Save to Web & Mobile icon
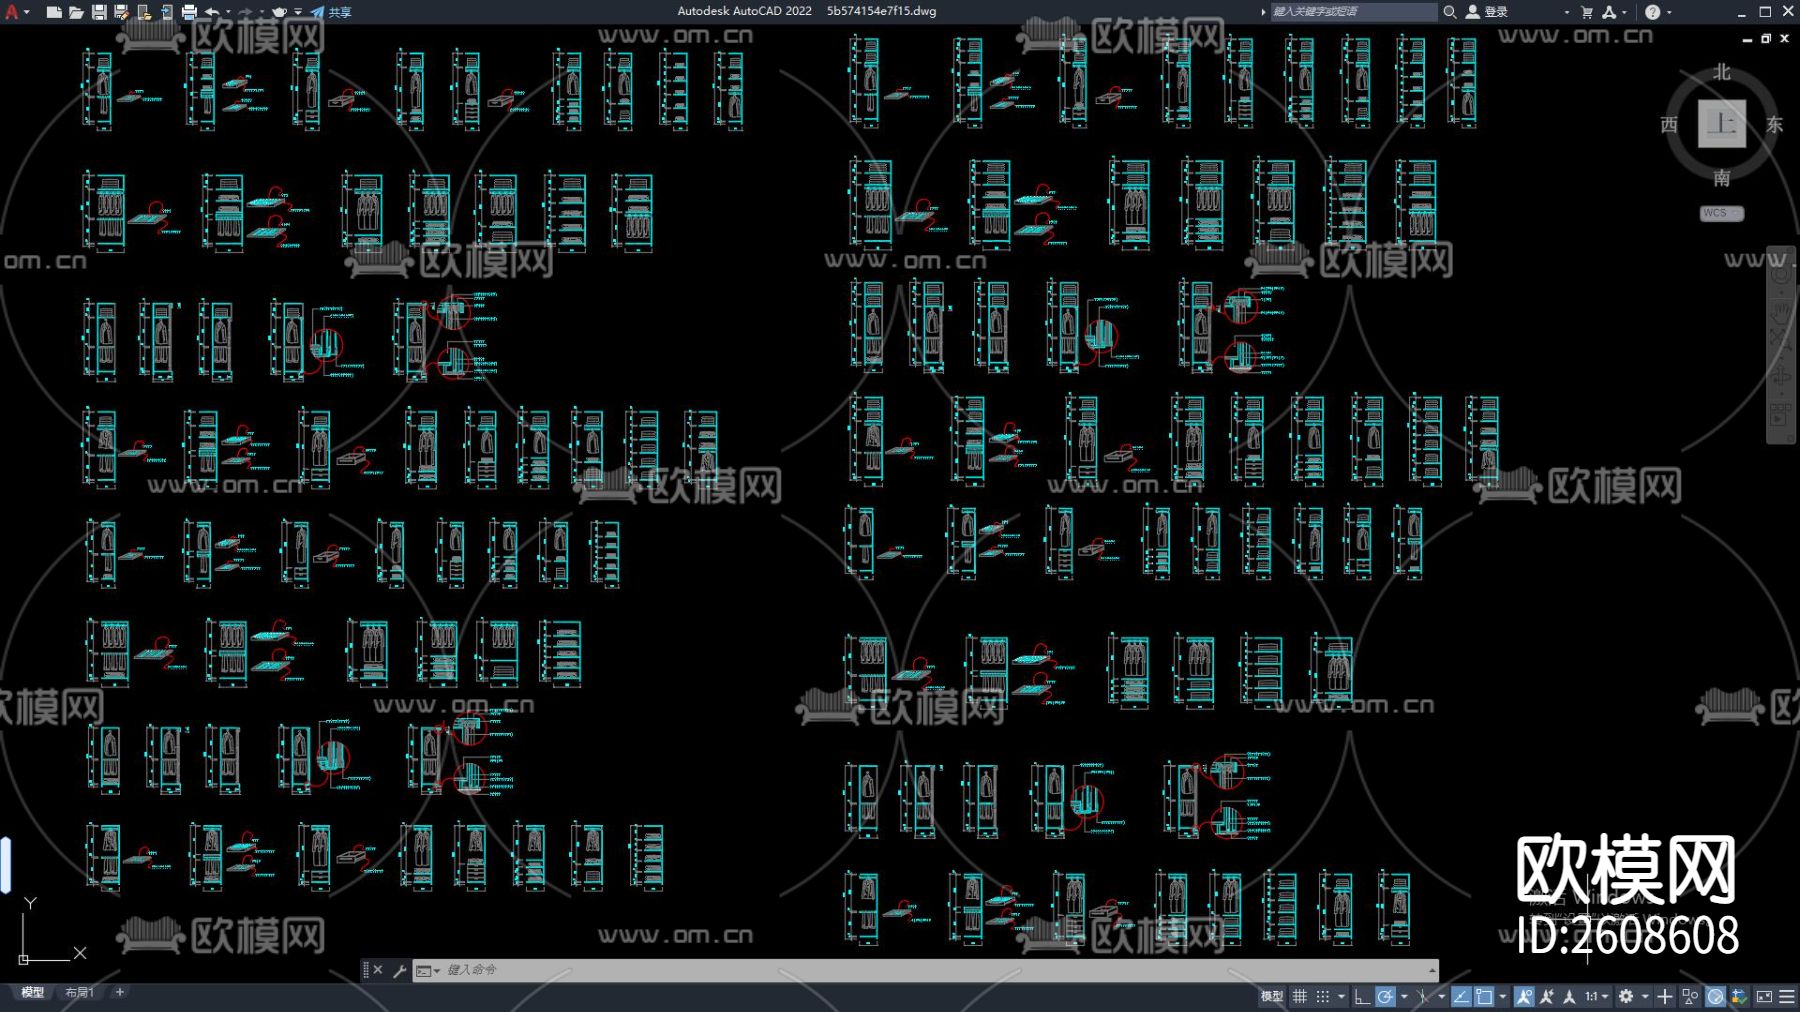1800x1012 pixels. click(x=166, y=12)
